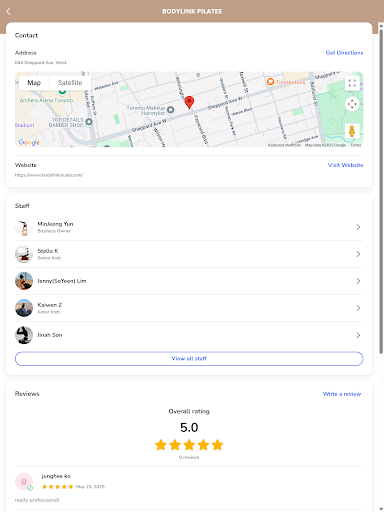This screenshot has height=512, width=384.
Task: Click junghee ko reviewer avatar
Action: tap(24, 482)
